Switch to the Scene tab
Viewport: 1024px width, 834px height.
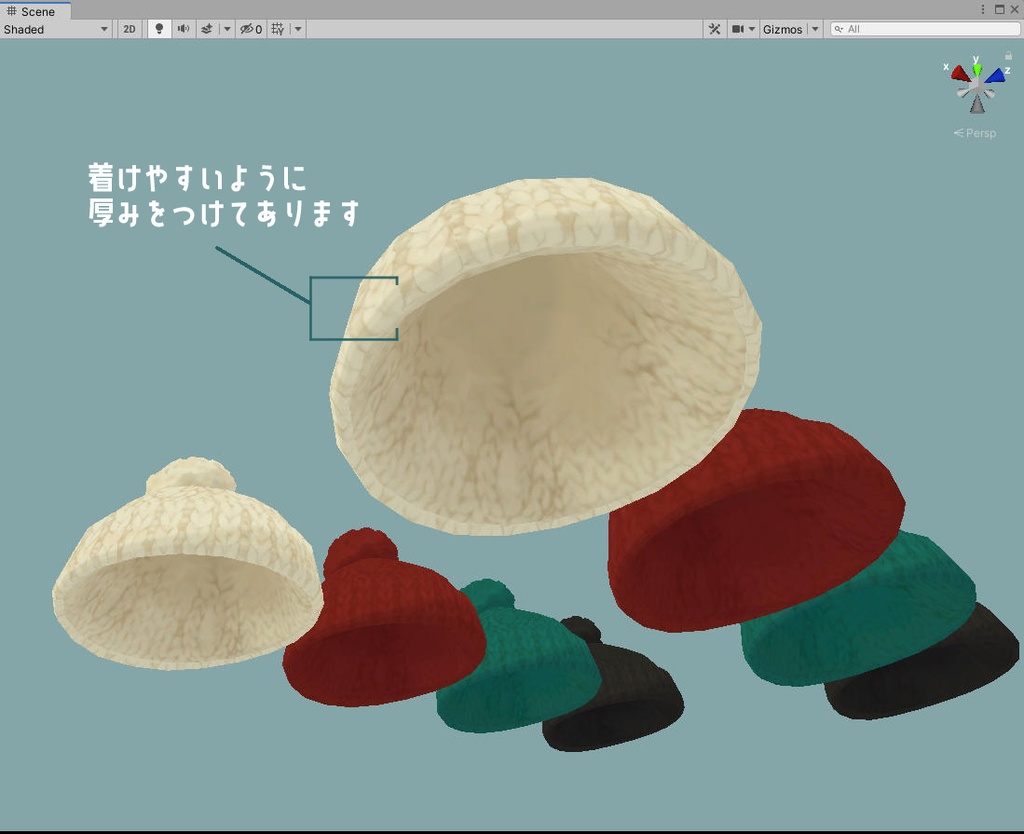coord(37,10)
